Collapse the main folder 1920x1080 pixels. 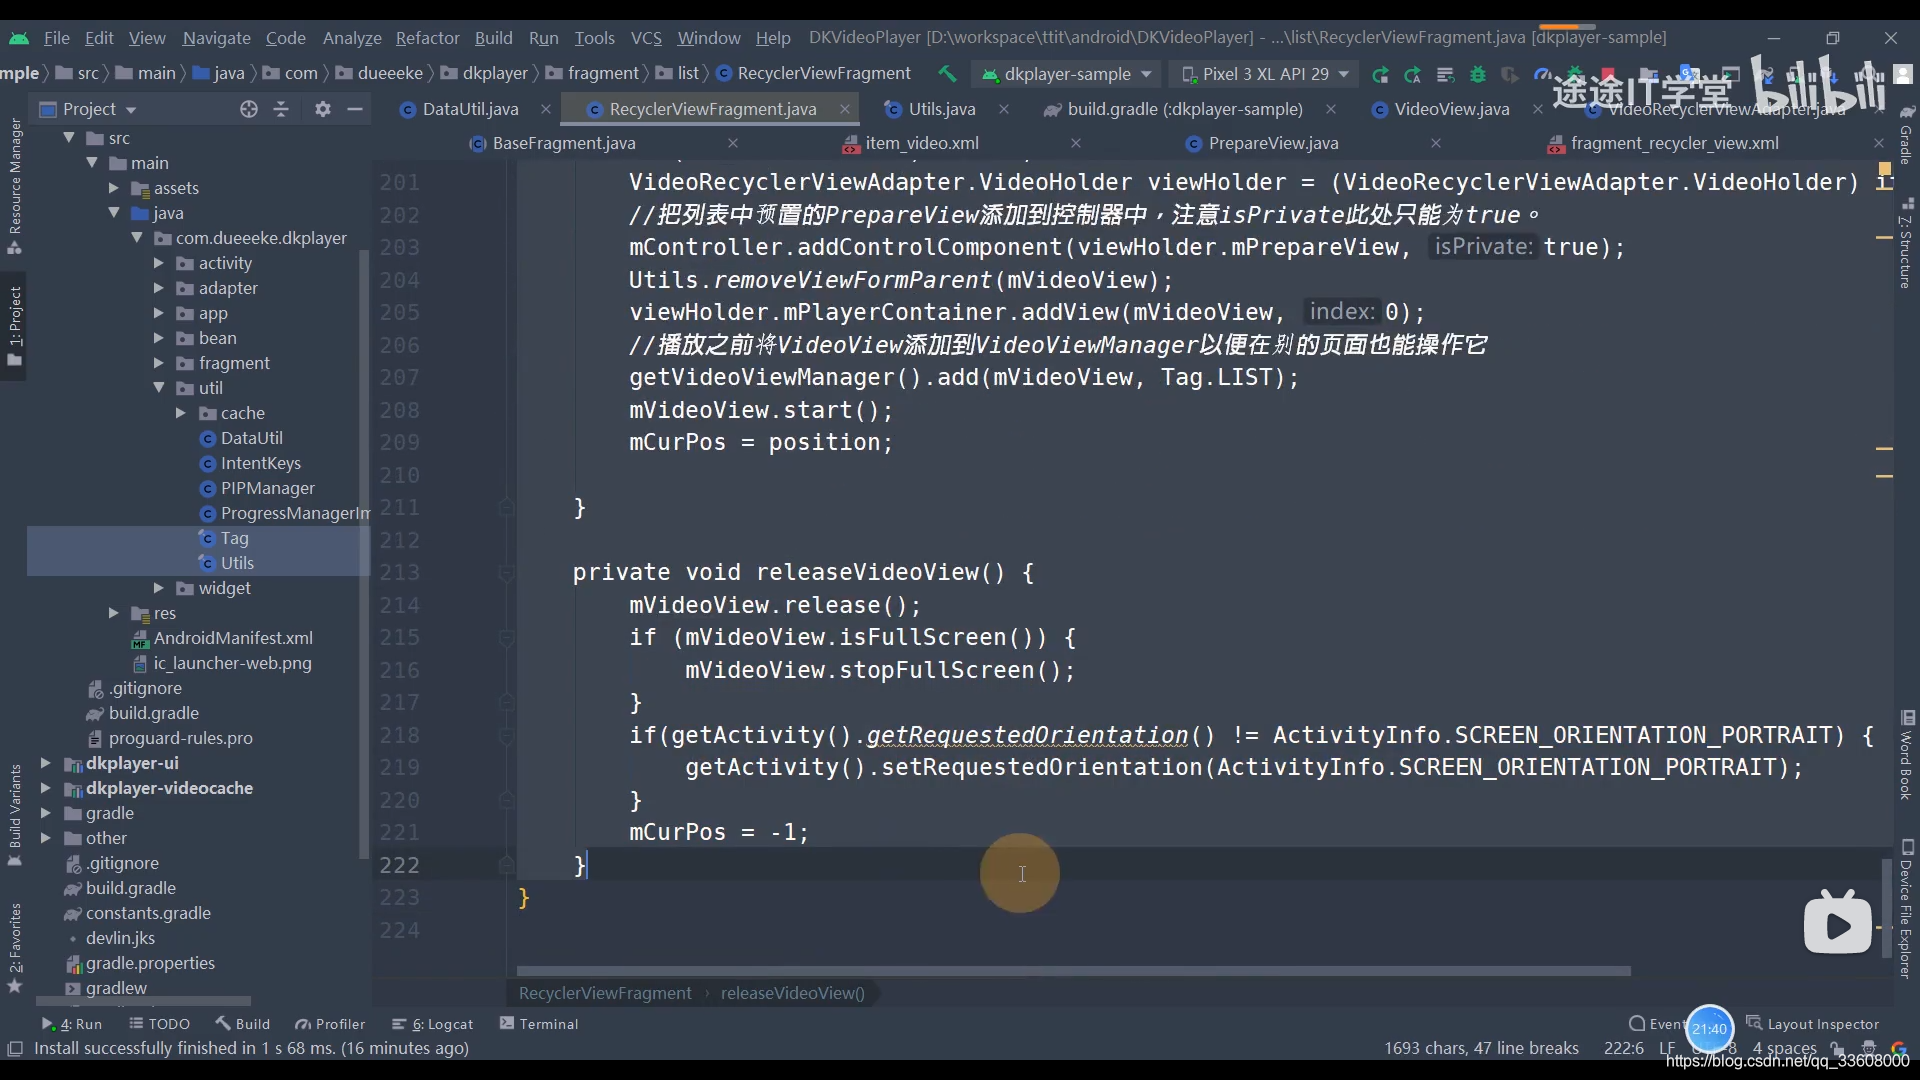click(x=92, y=163)
